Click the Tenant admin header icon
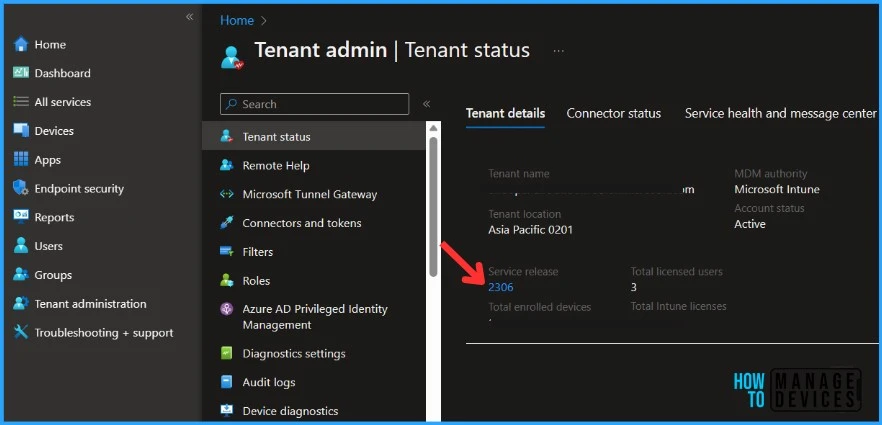 coord(232,57)
